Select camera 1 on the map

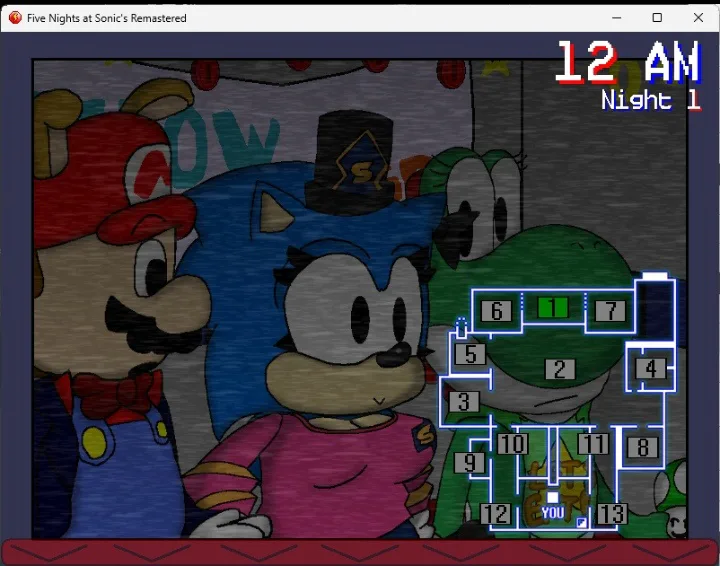click(x=553, y=308)
